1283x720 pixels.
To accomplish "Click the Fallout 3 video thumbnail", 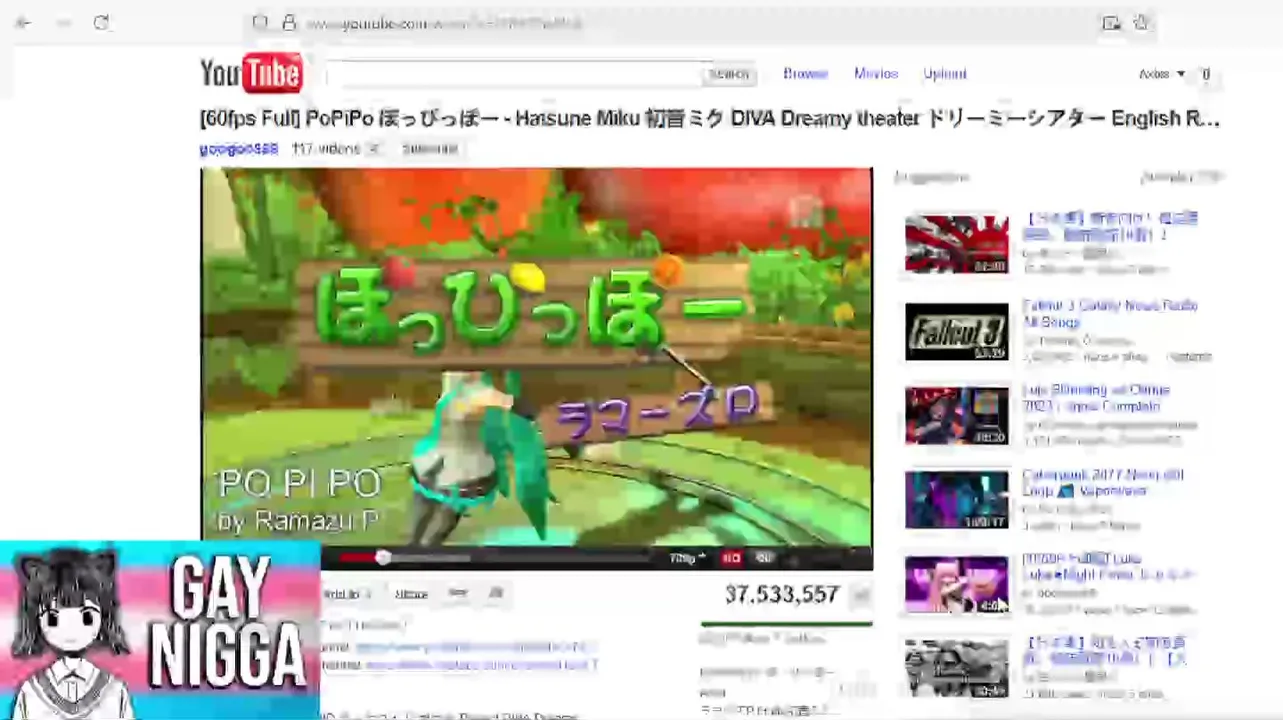I will pos(957,331).
